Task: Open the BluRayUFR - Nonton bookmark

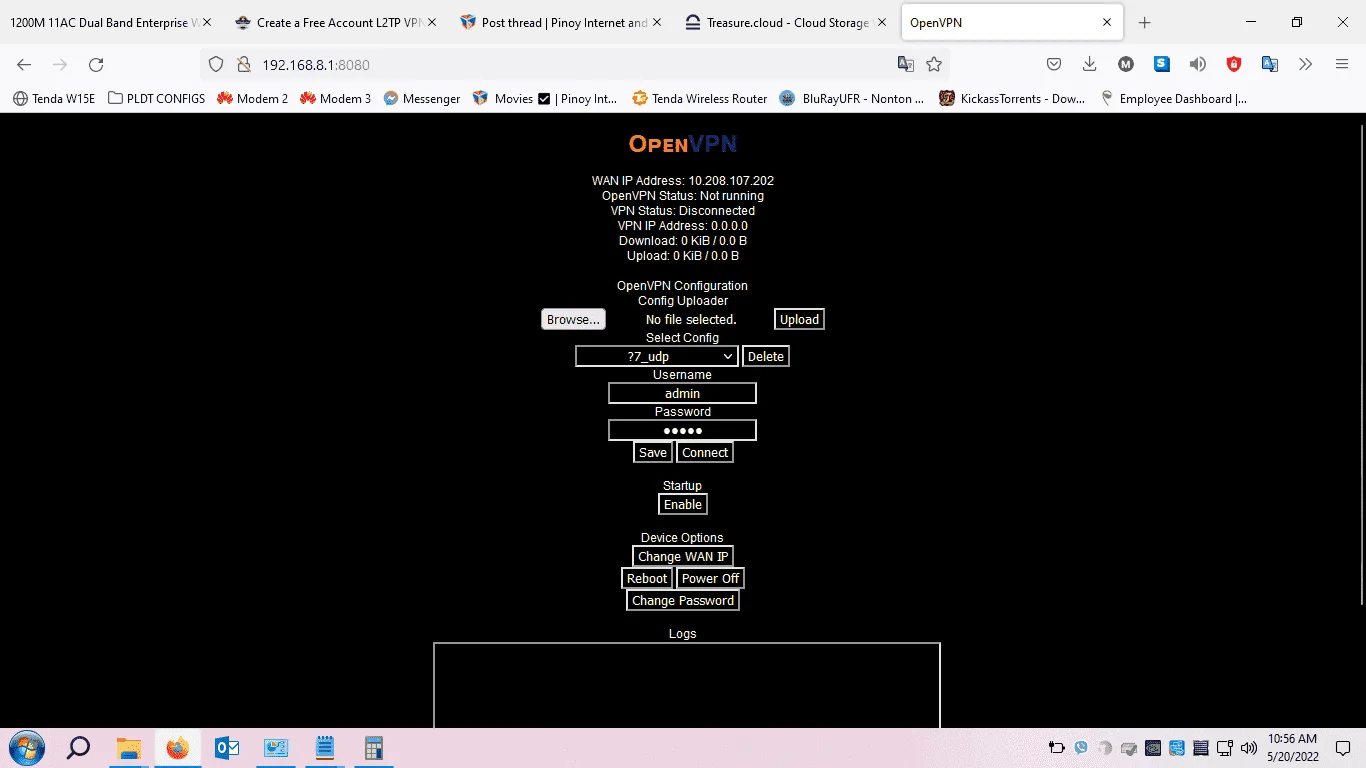Action: (x=852, y=99)
